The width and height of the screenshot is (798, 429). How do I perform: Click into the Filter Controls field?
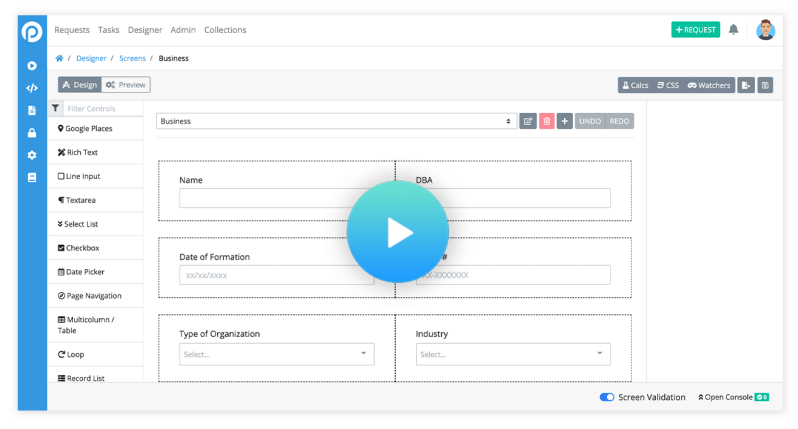[x=103, y=108]
